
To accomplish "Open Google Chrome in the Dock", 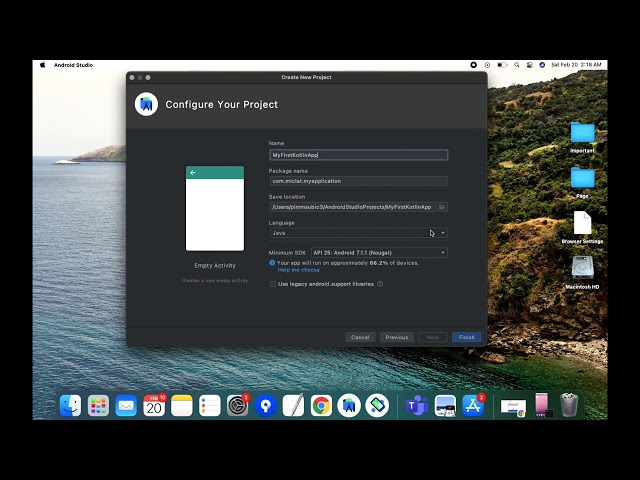I will point(321,405).
